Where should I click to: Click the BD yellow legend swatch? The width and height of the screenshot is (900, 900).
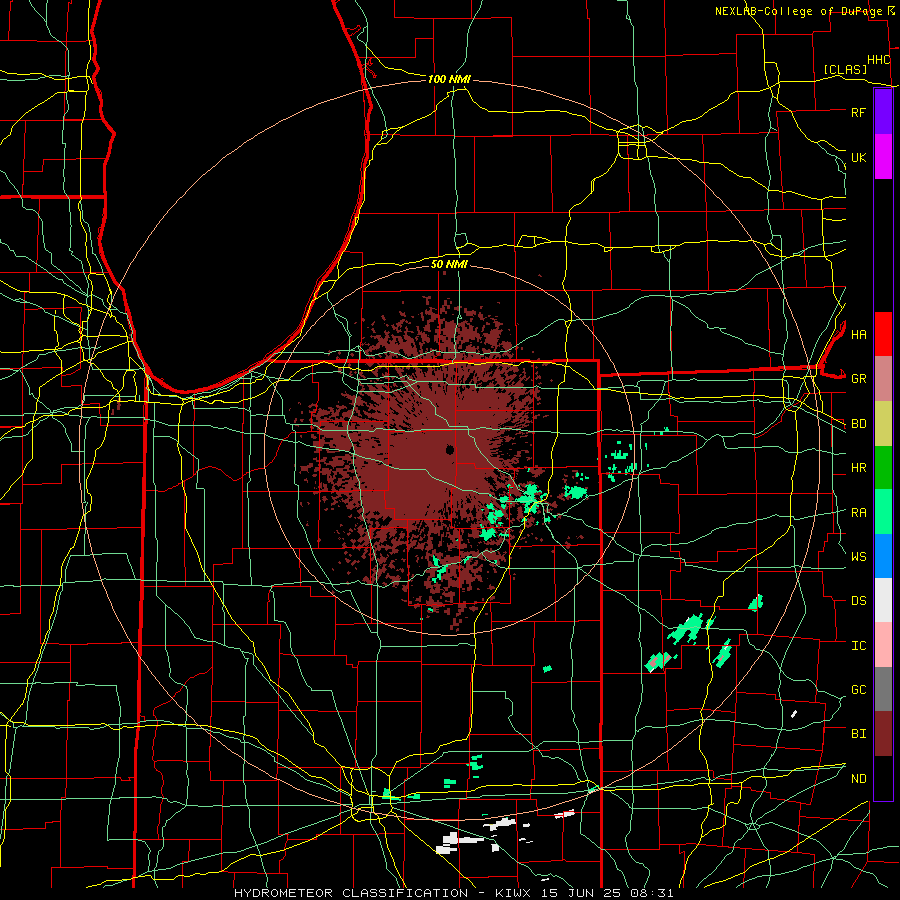tap(883, 423)
